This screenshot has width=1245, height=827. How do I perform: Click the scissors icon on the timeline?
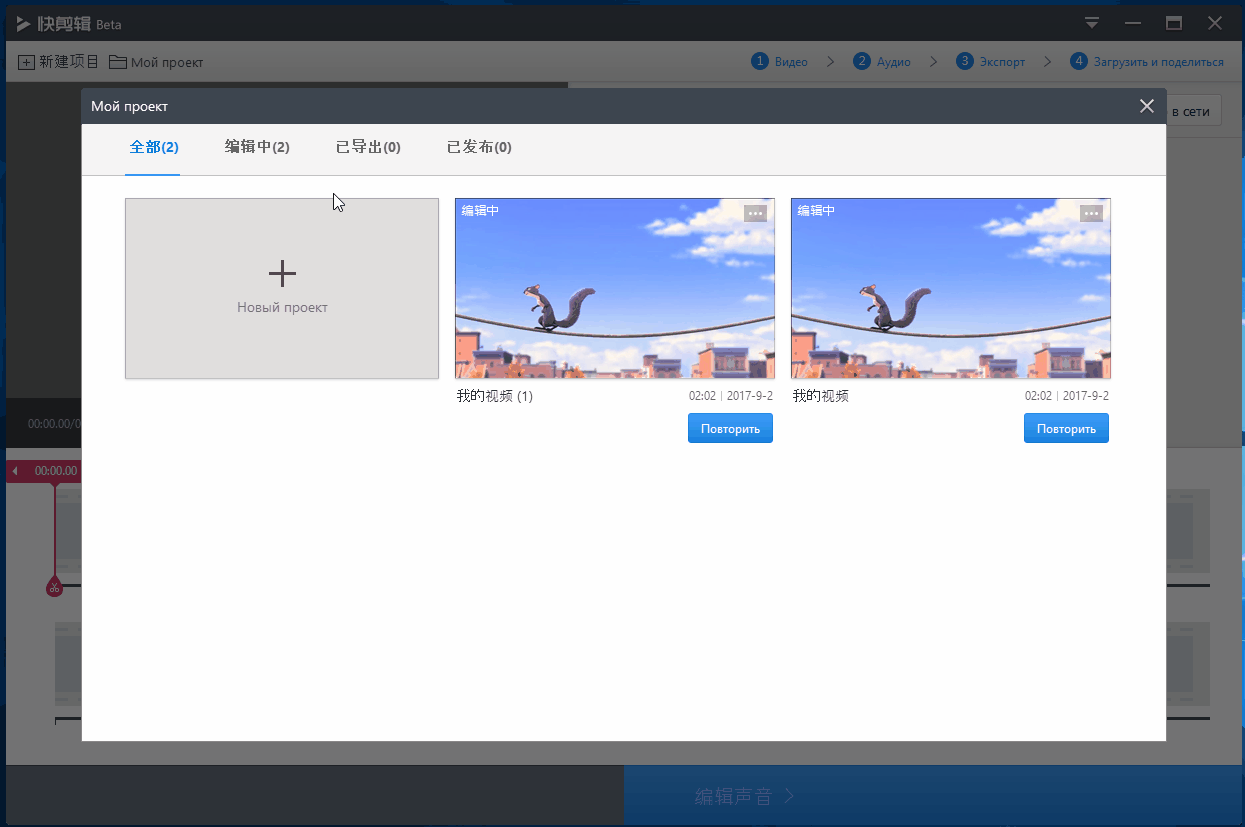(54, 587)
